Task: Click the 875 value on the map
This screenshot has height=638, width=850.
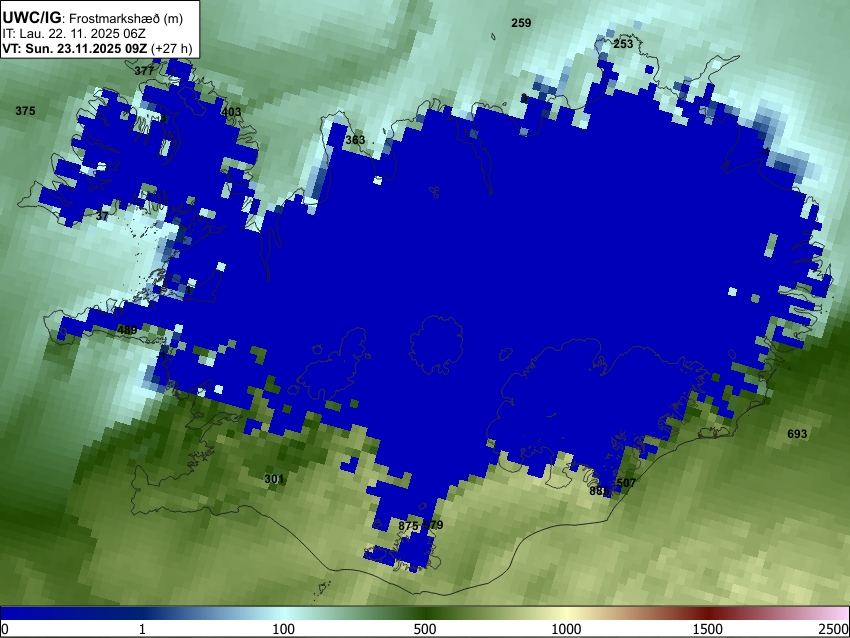Action: point(408,526)
